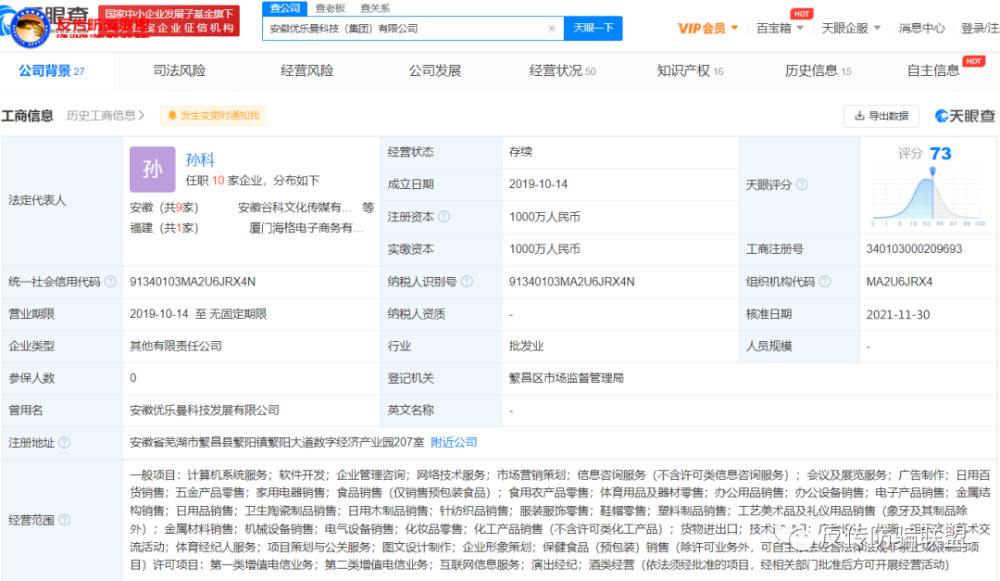Screen dimensions: 1000x581
Task: Open the 公司发展 tab
Action: (435, 71)
